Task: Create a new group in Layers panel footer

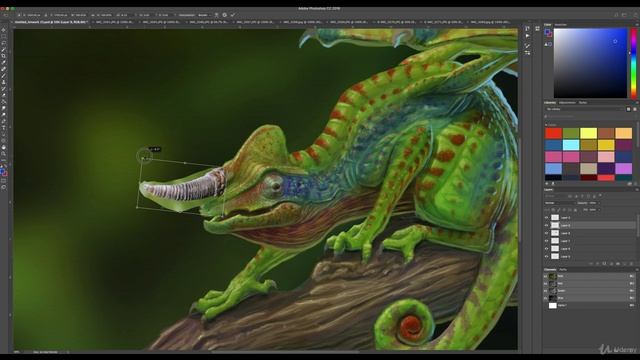Action: [618, 264]
